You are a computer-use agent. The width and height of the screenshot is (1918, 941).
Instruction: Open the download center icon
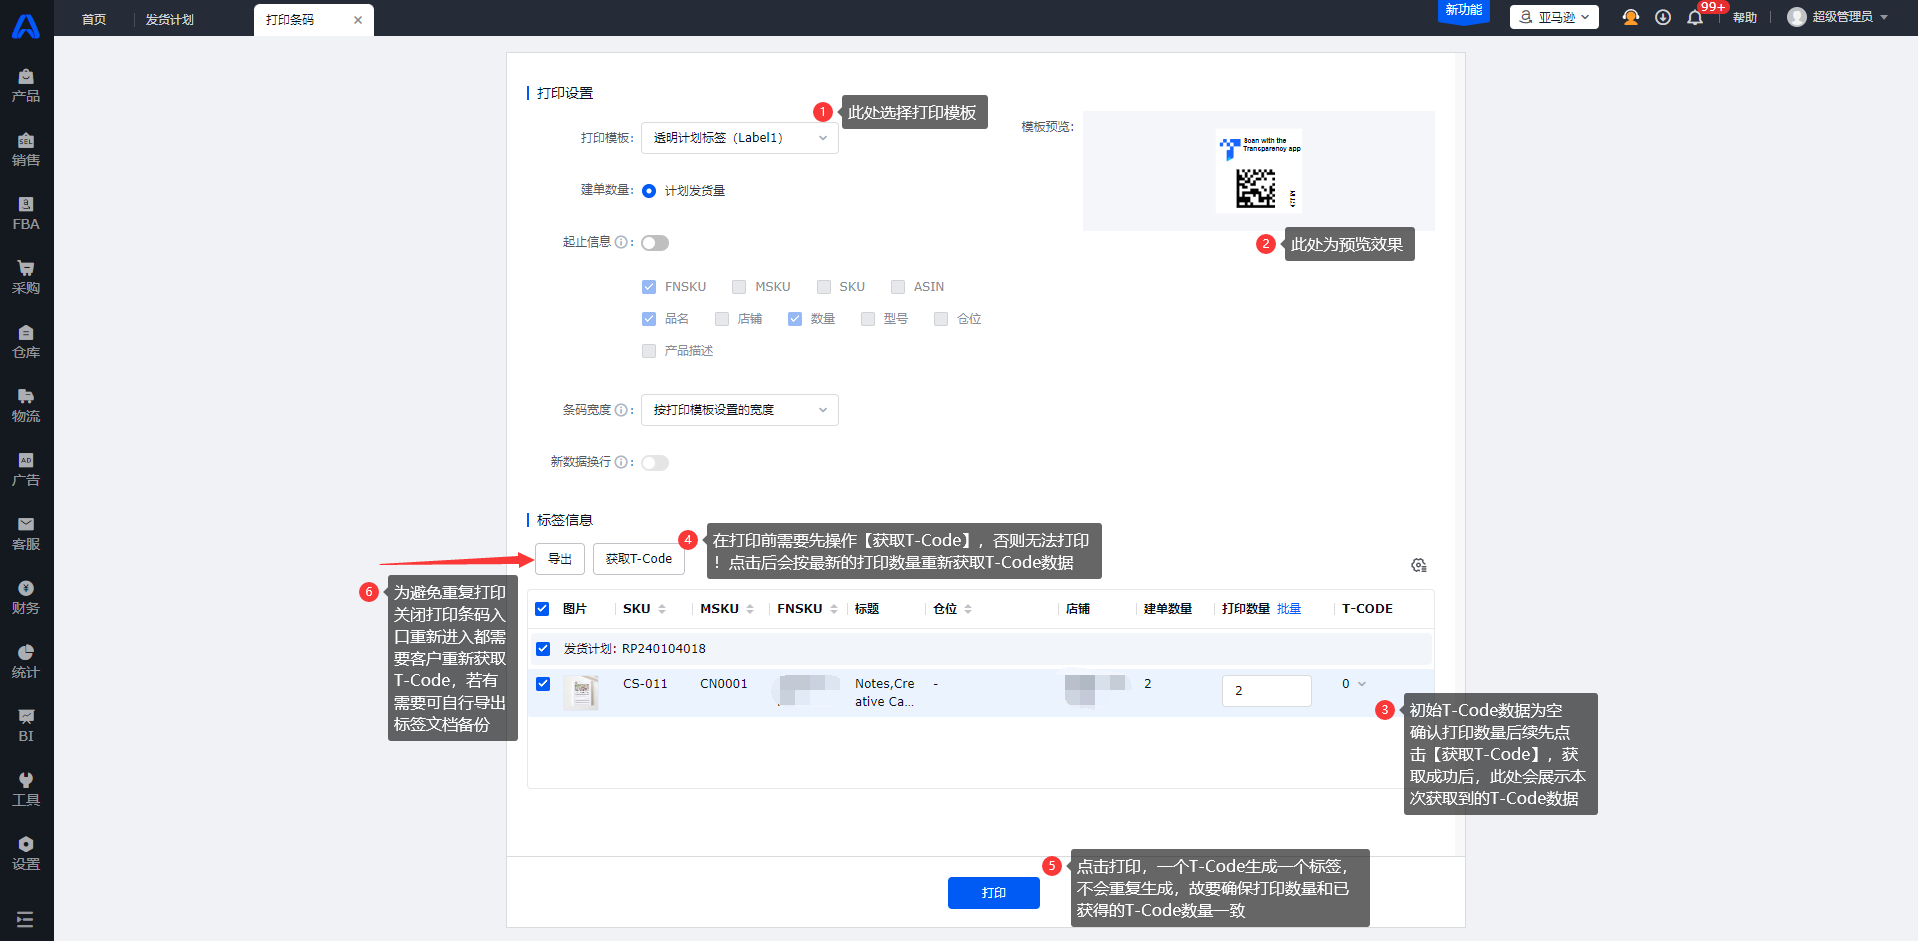point(1663,18)
